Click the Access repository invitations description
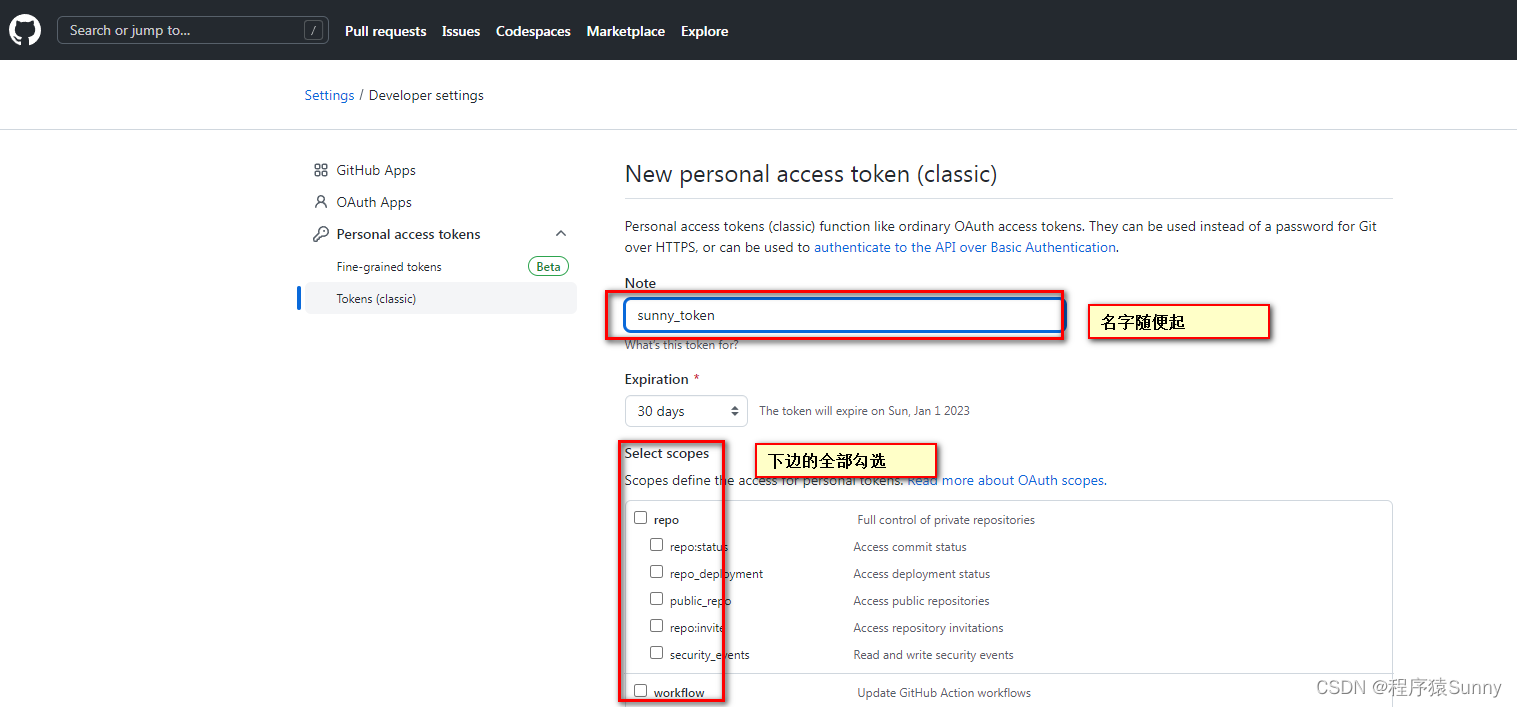 click(x=928, y=628)
